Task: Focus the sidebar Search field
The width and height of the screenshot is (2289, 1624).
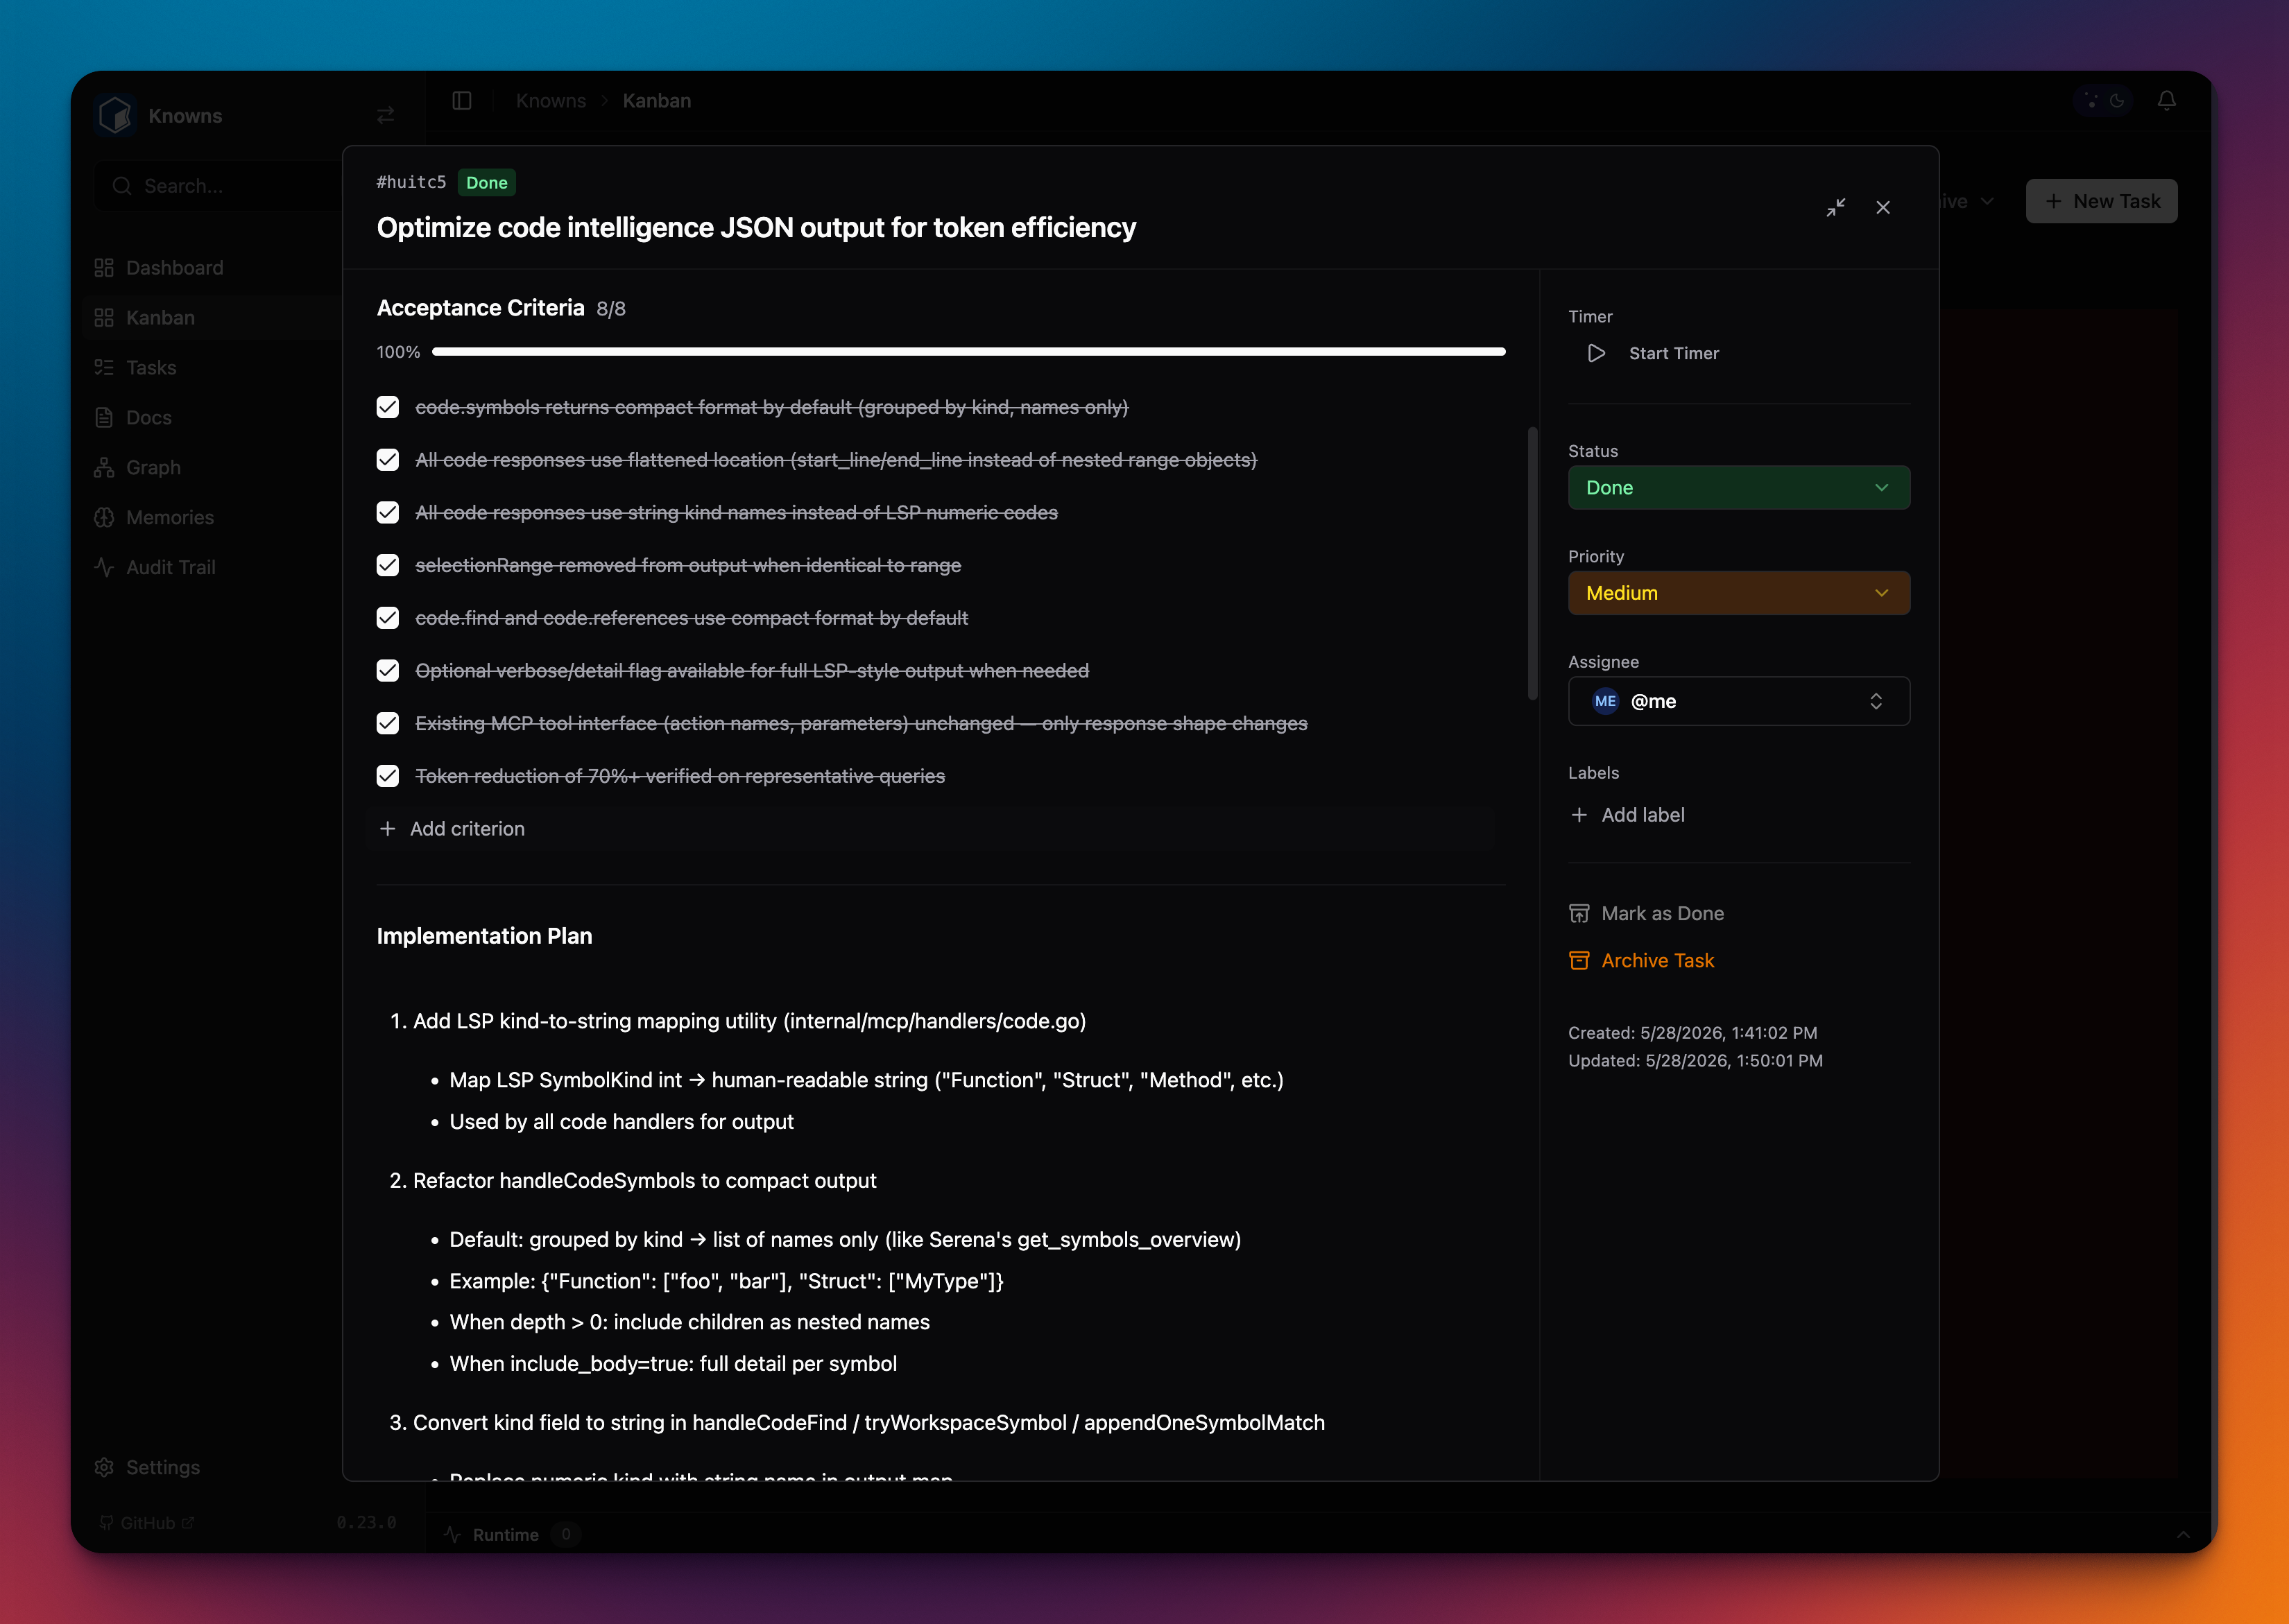Action: click(218, 186)
